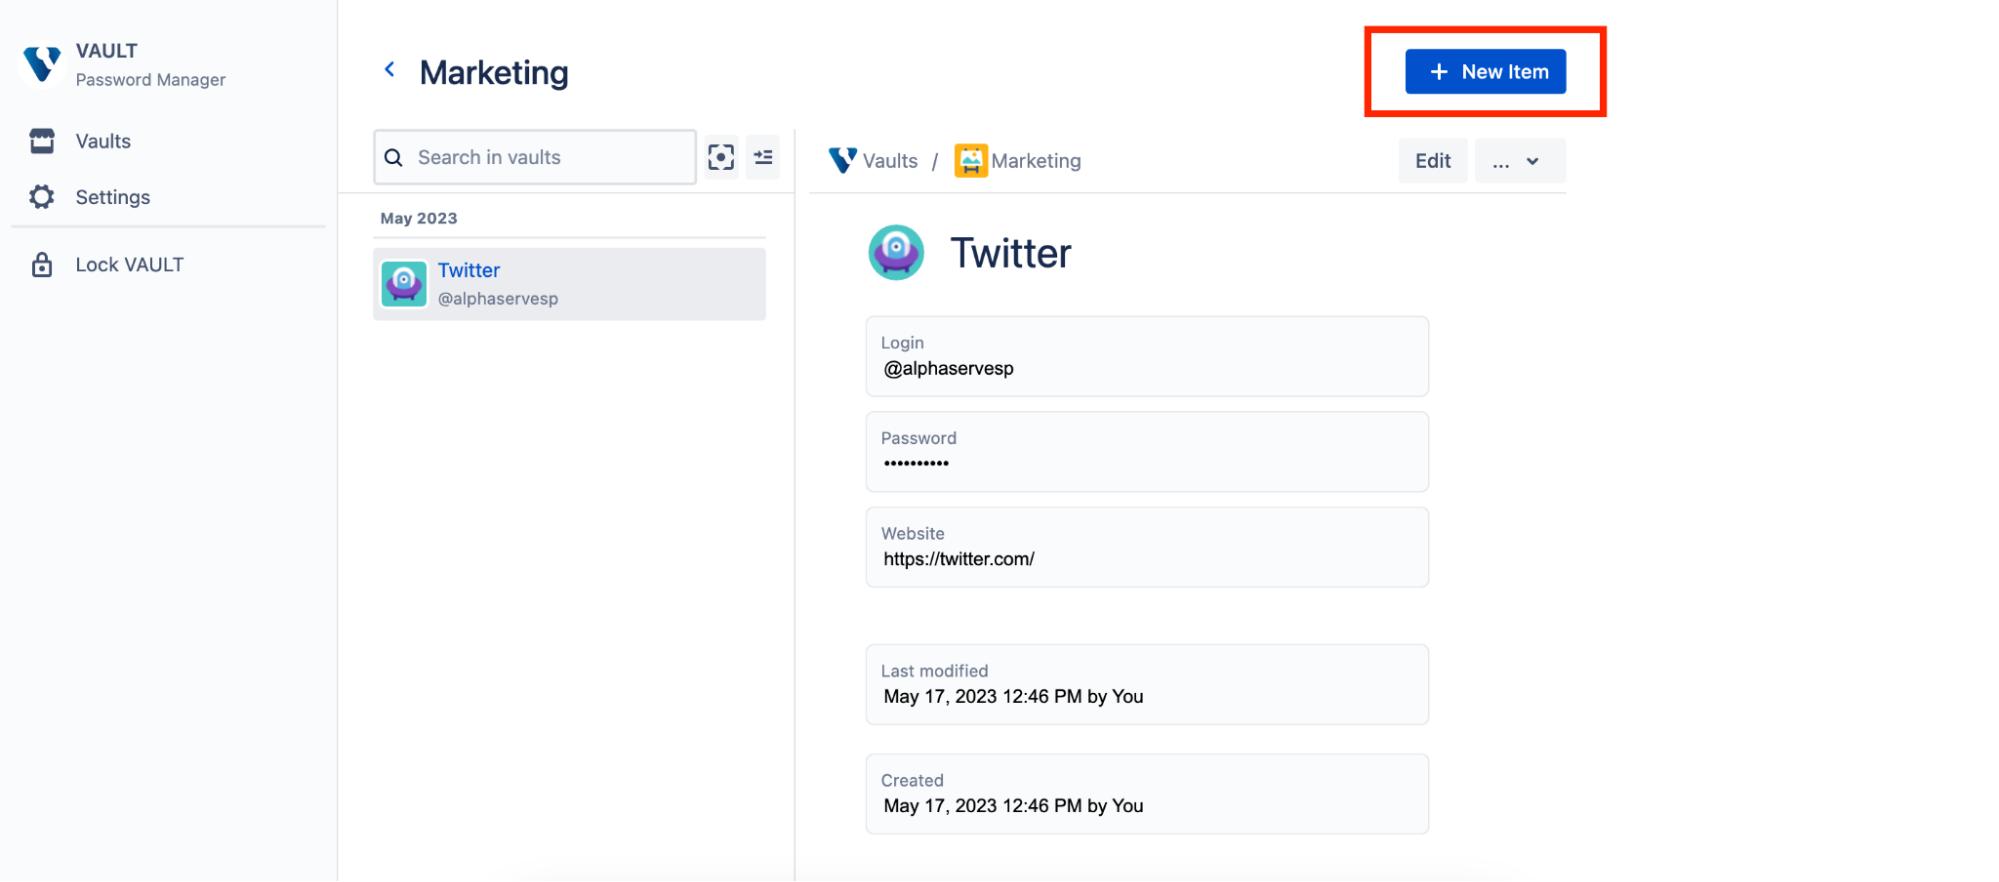Click the Last modified date entry
Image resolution: width=1999 pixels, height=882 pixels.
pyautogui.click(x=1147, y=685)
